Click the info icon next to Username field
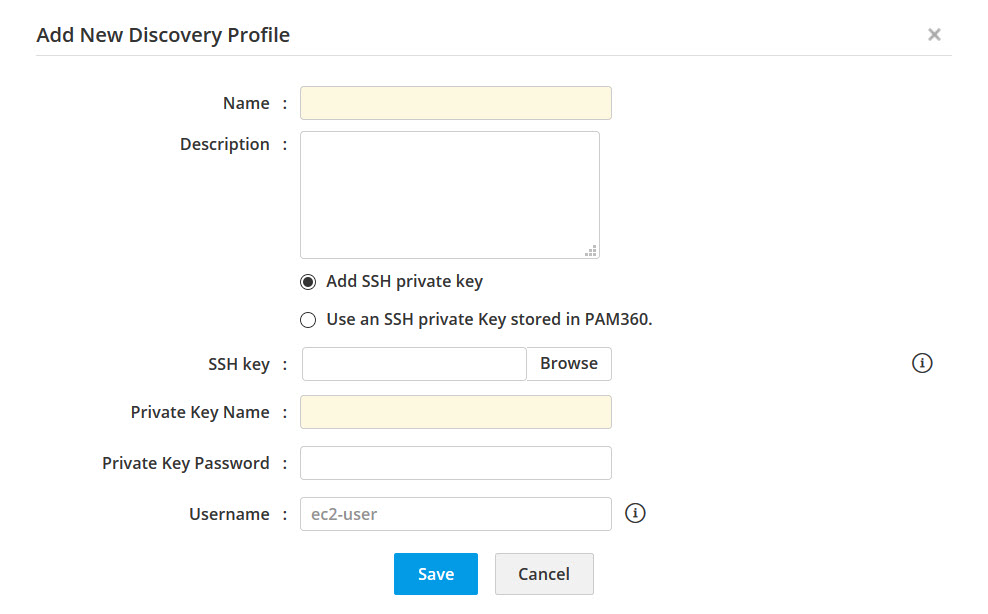988x614 pixels. pyautogui.click(x=635, y=513)
